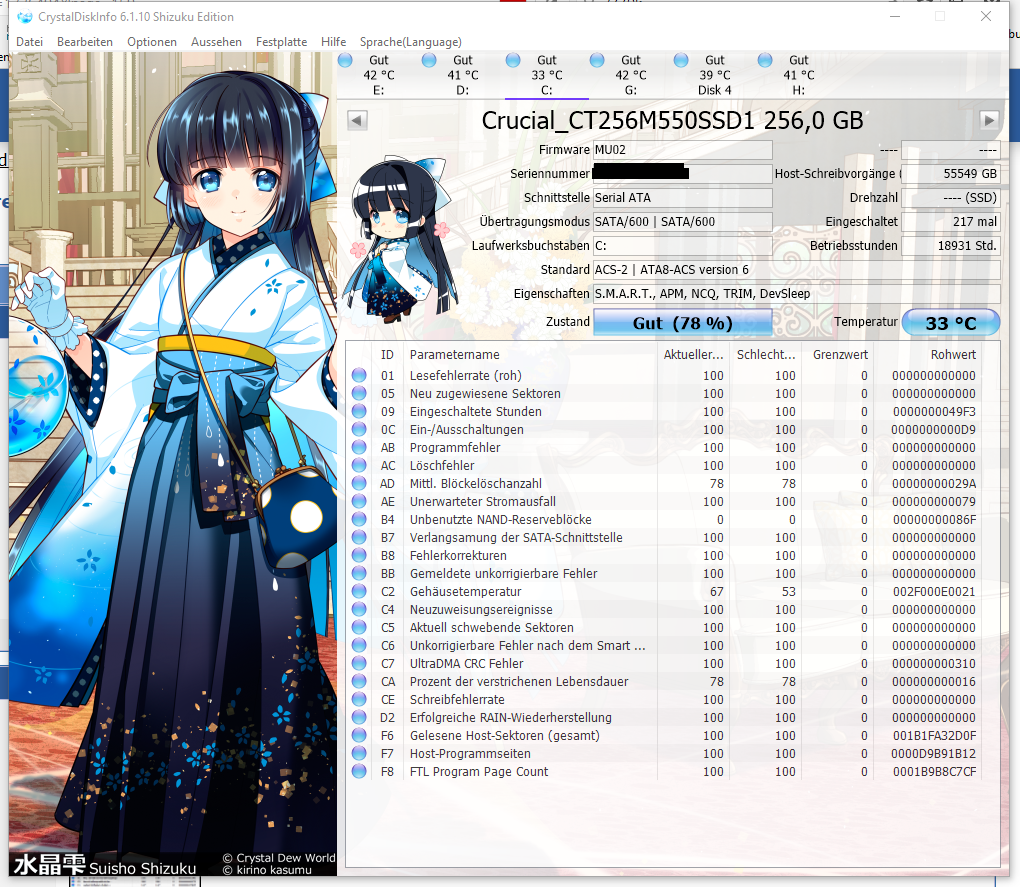Click the ID column header
This screenshot has width=1020, height=887.
tap(387, 354)
